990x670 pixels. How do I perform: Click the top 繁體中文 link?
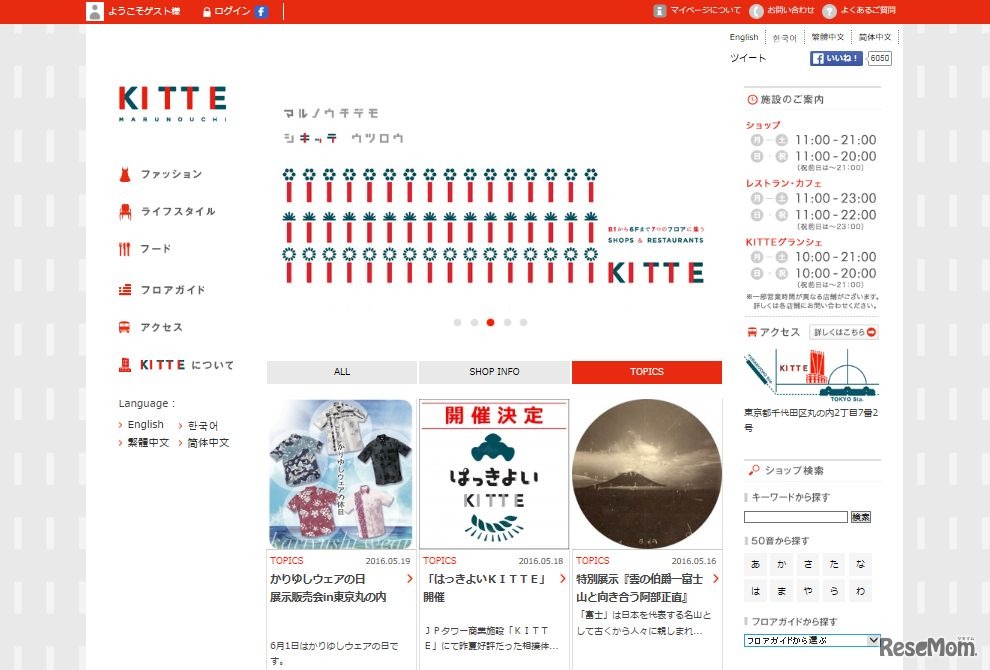pyautogui.click(x=828, y=37)
